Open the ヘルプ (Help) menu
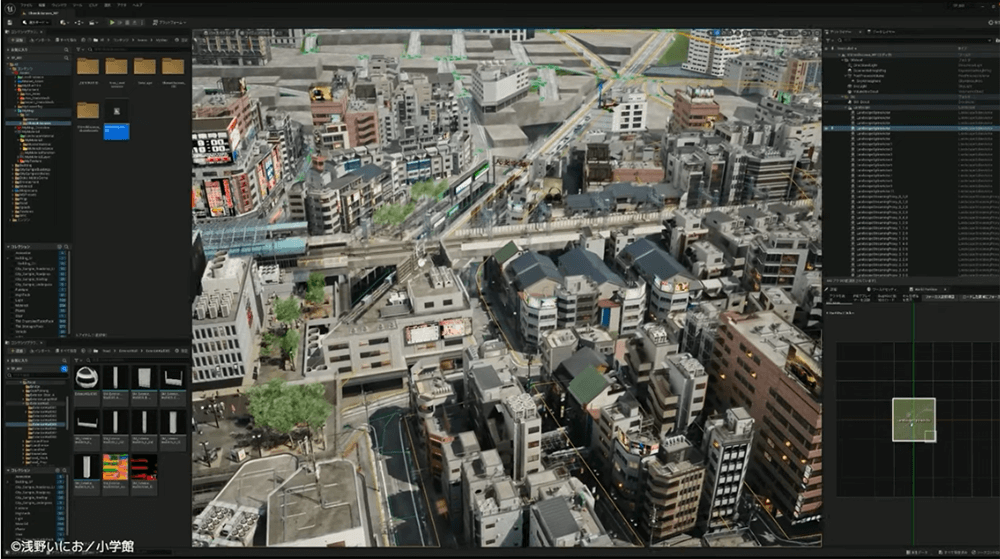The width and height of the screenshot is (1000, 559). click(x=138, y=5)
